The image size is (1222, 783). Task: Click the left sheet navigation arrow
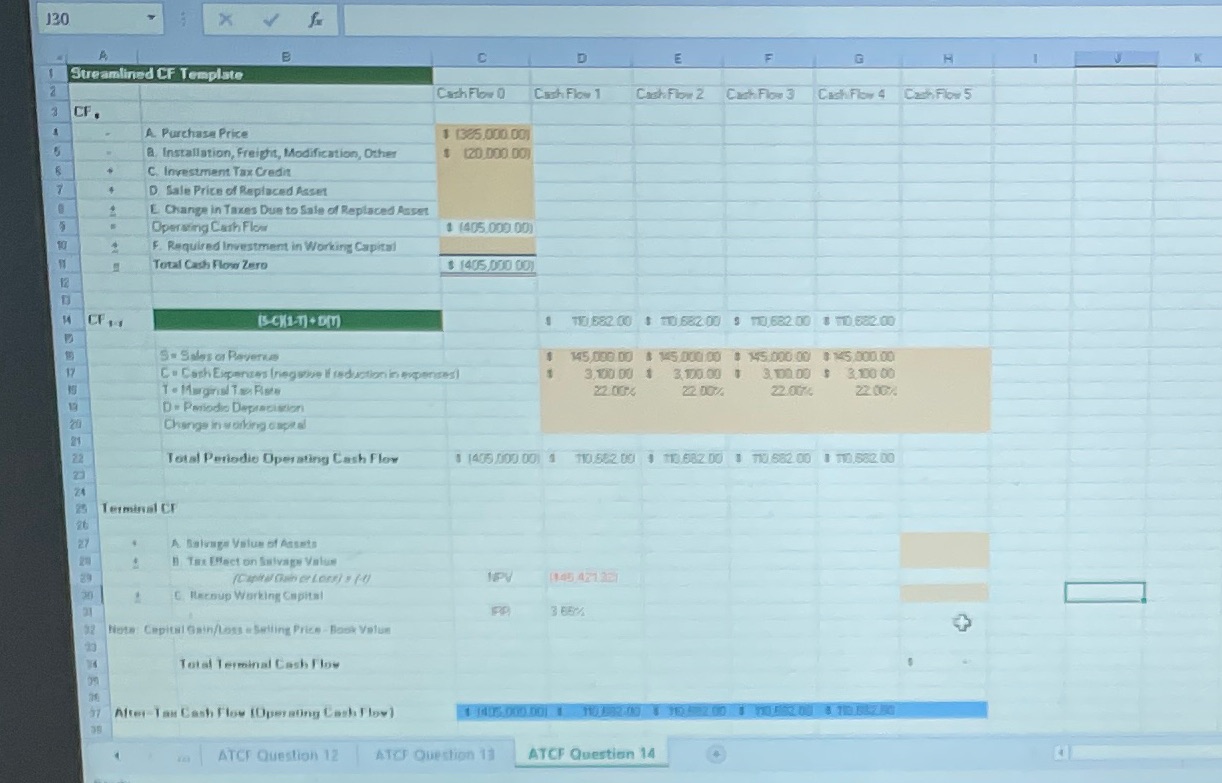click(118, 757)
